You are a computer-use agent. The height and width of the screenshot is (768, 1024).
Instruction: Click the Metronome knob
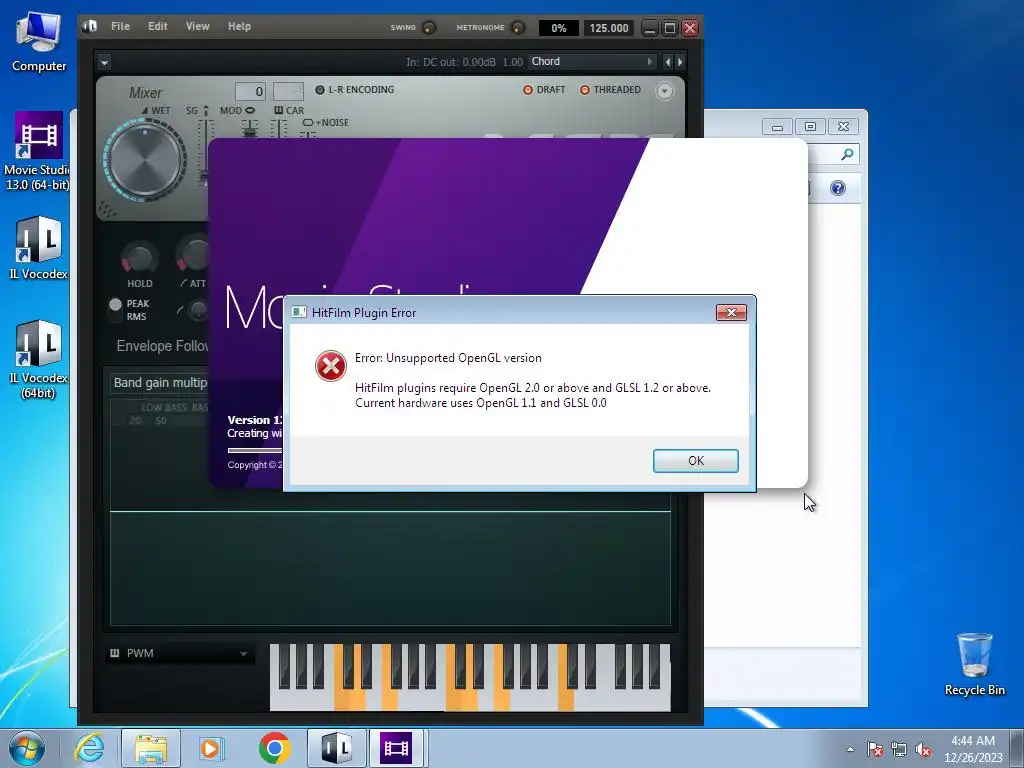click(518, 27)
